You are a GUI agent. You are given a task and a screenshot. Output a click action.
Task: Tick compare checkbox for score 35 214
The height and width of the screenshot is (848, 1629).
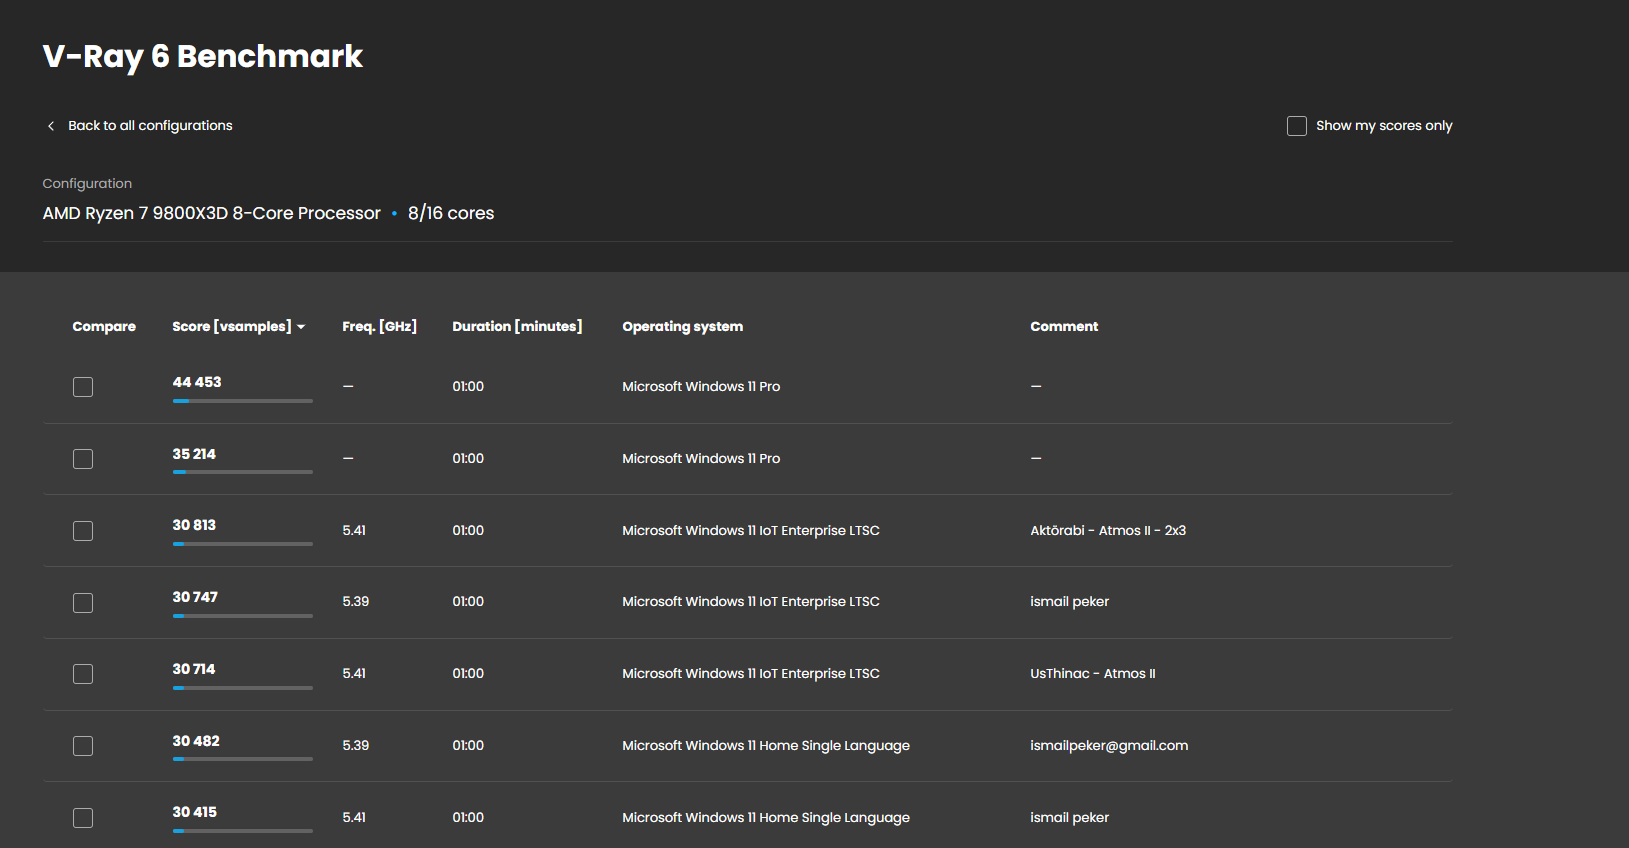83,459
